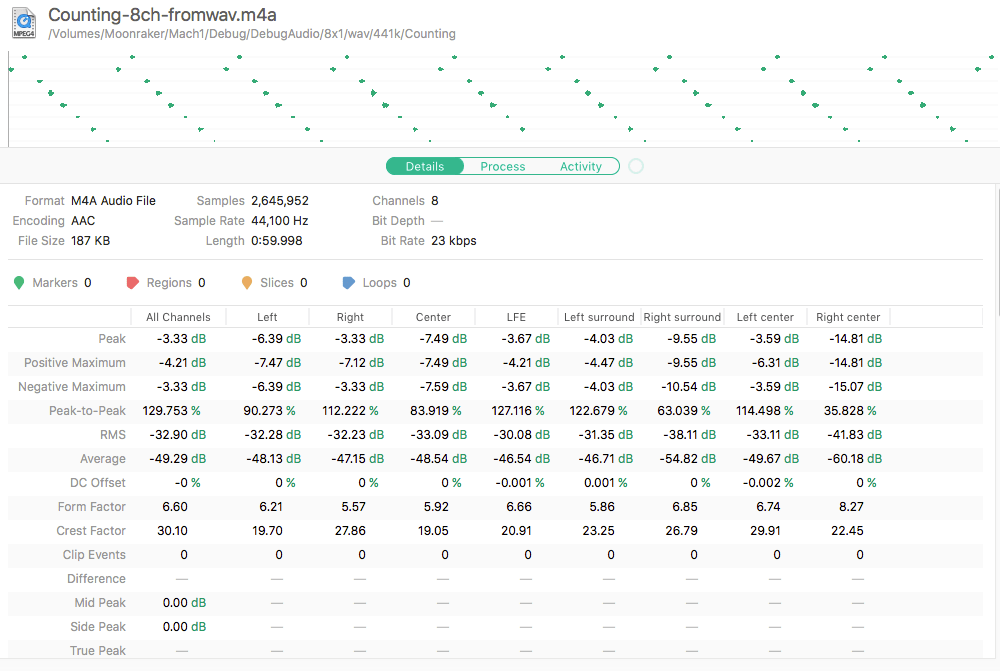The width and height of the screenshot is (1000, 671).
Task: Click the Difference row label
Action: pyautogui.click(x=96, y=579)
